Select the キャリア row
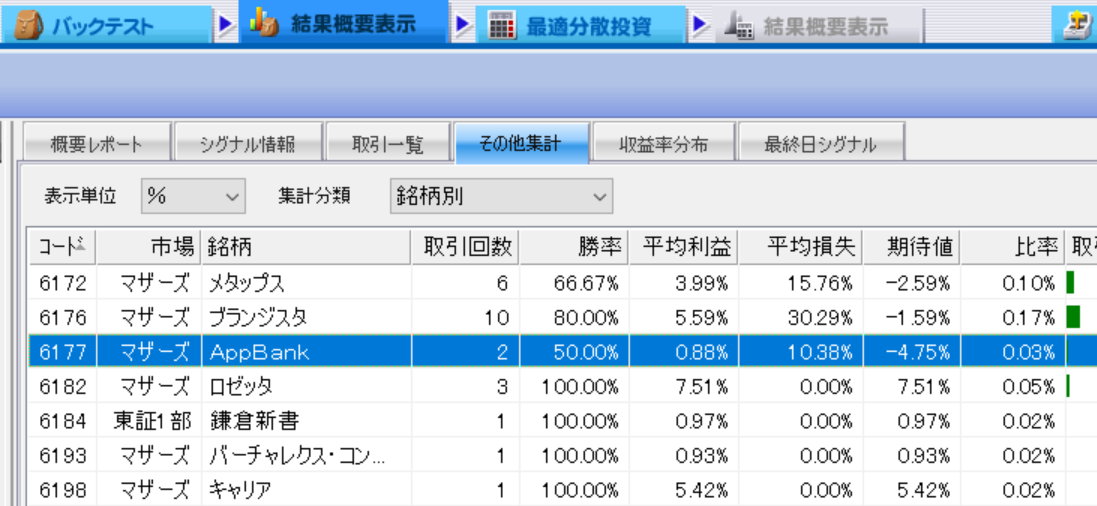The width and height of the screenshot is (1097, 506). click(x=562, y=489)
